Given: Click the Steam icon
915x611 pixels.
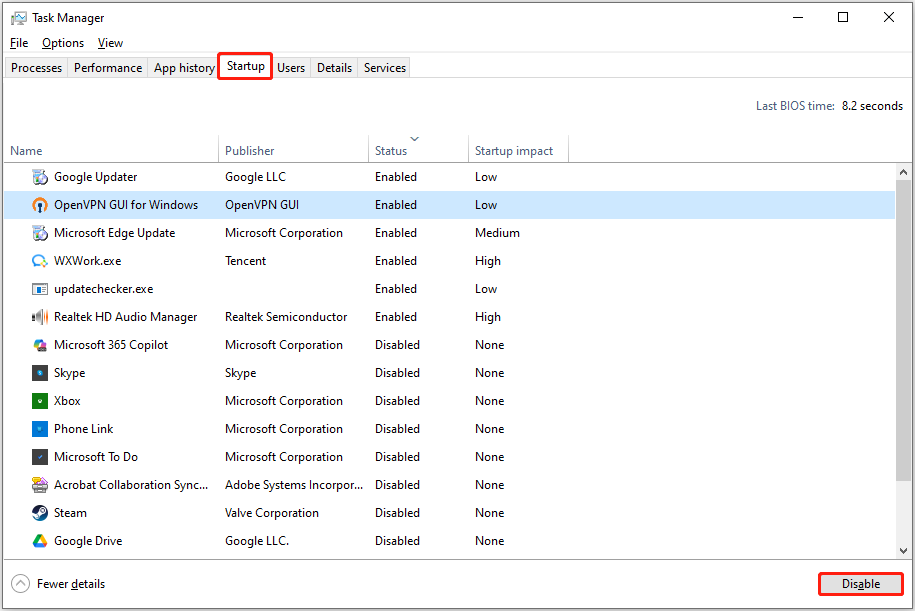Looking at the screenshot, I should (x=40, y=513).
